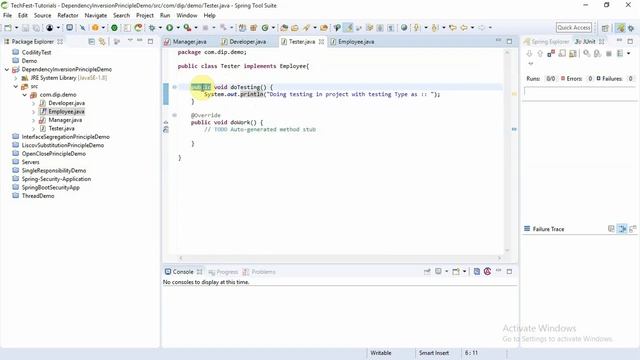Click the Smart Insert status bar entry

coord(434,353)
